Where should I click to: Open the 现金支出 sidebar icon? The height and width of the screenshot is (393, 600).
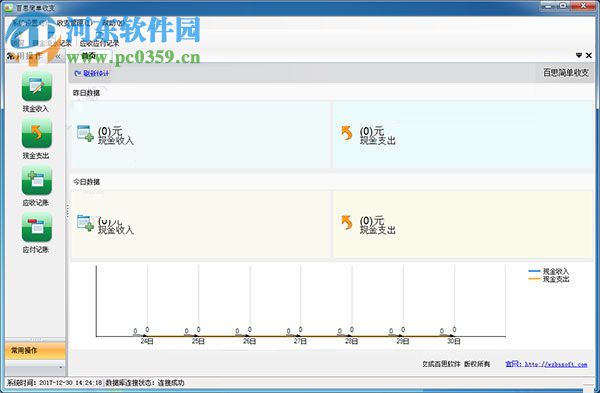[36, 133]
